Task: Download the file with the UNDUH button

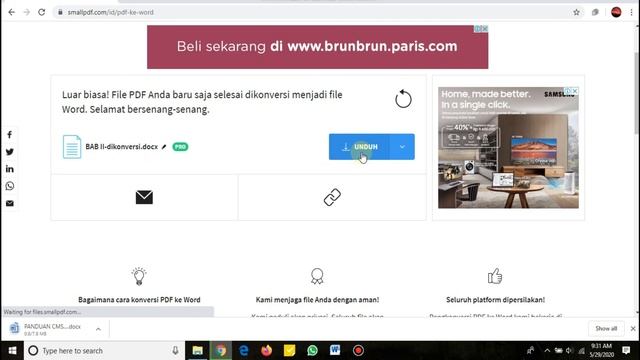Action: click(x=359, y=147)
